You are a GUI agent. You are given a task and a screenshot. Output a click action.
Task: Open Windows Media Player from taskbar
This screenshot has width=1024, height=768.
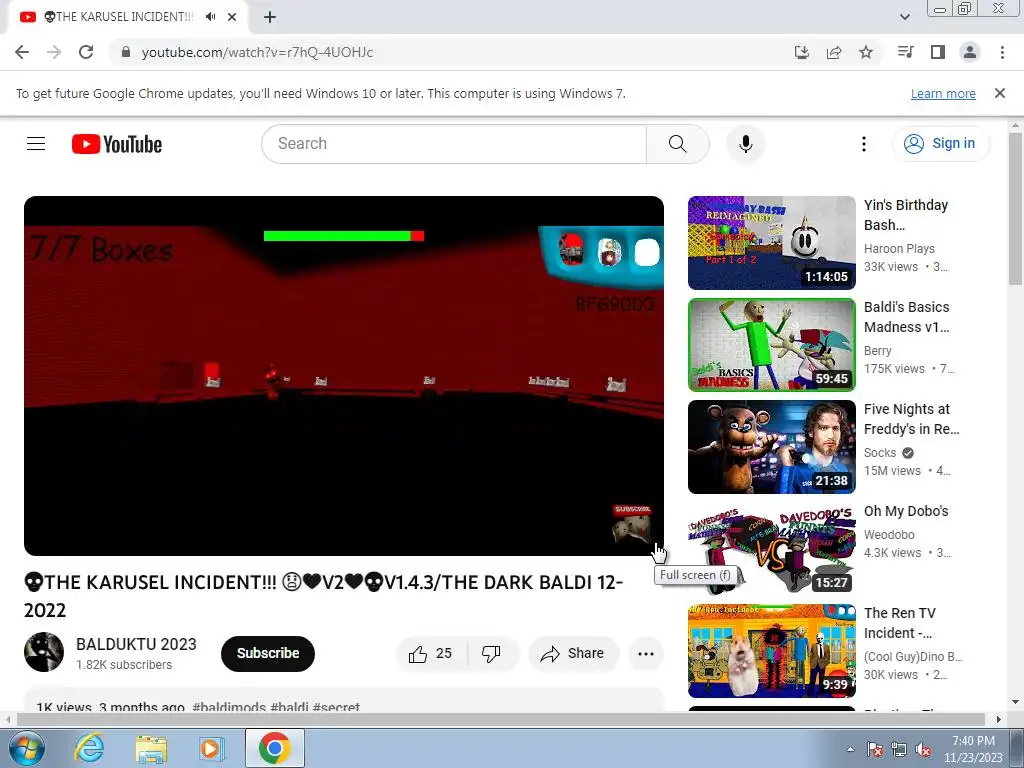[x=211, y=748]
